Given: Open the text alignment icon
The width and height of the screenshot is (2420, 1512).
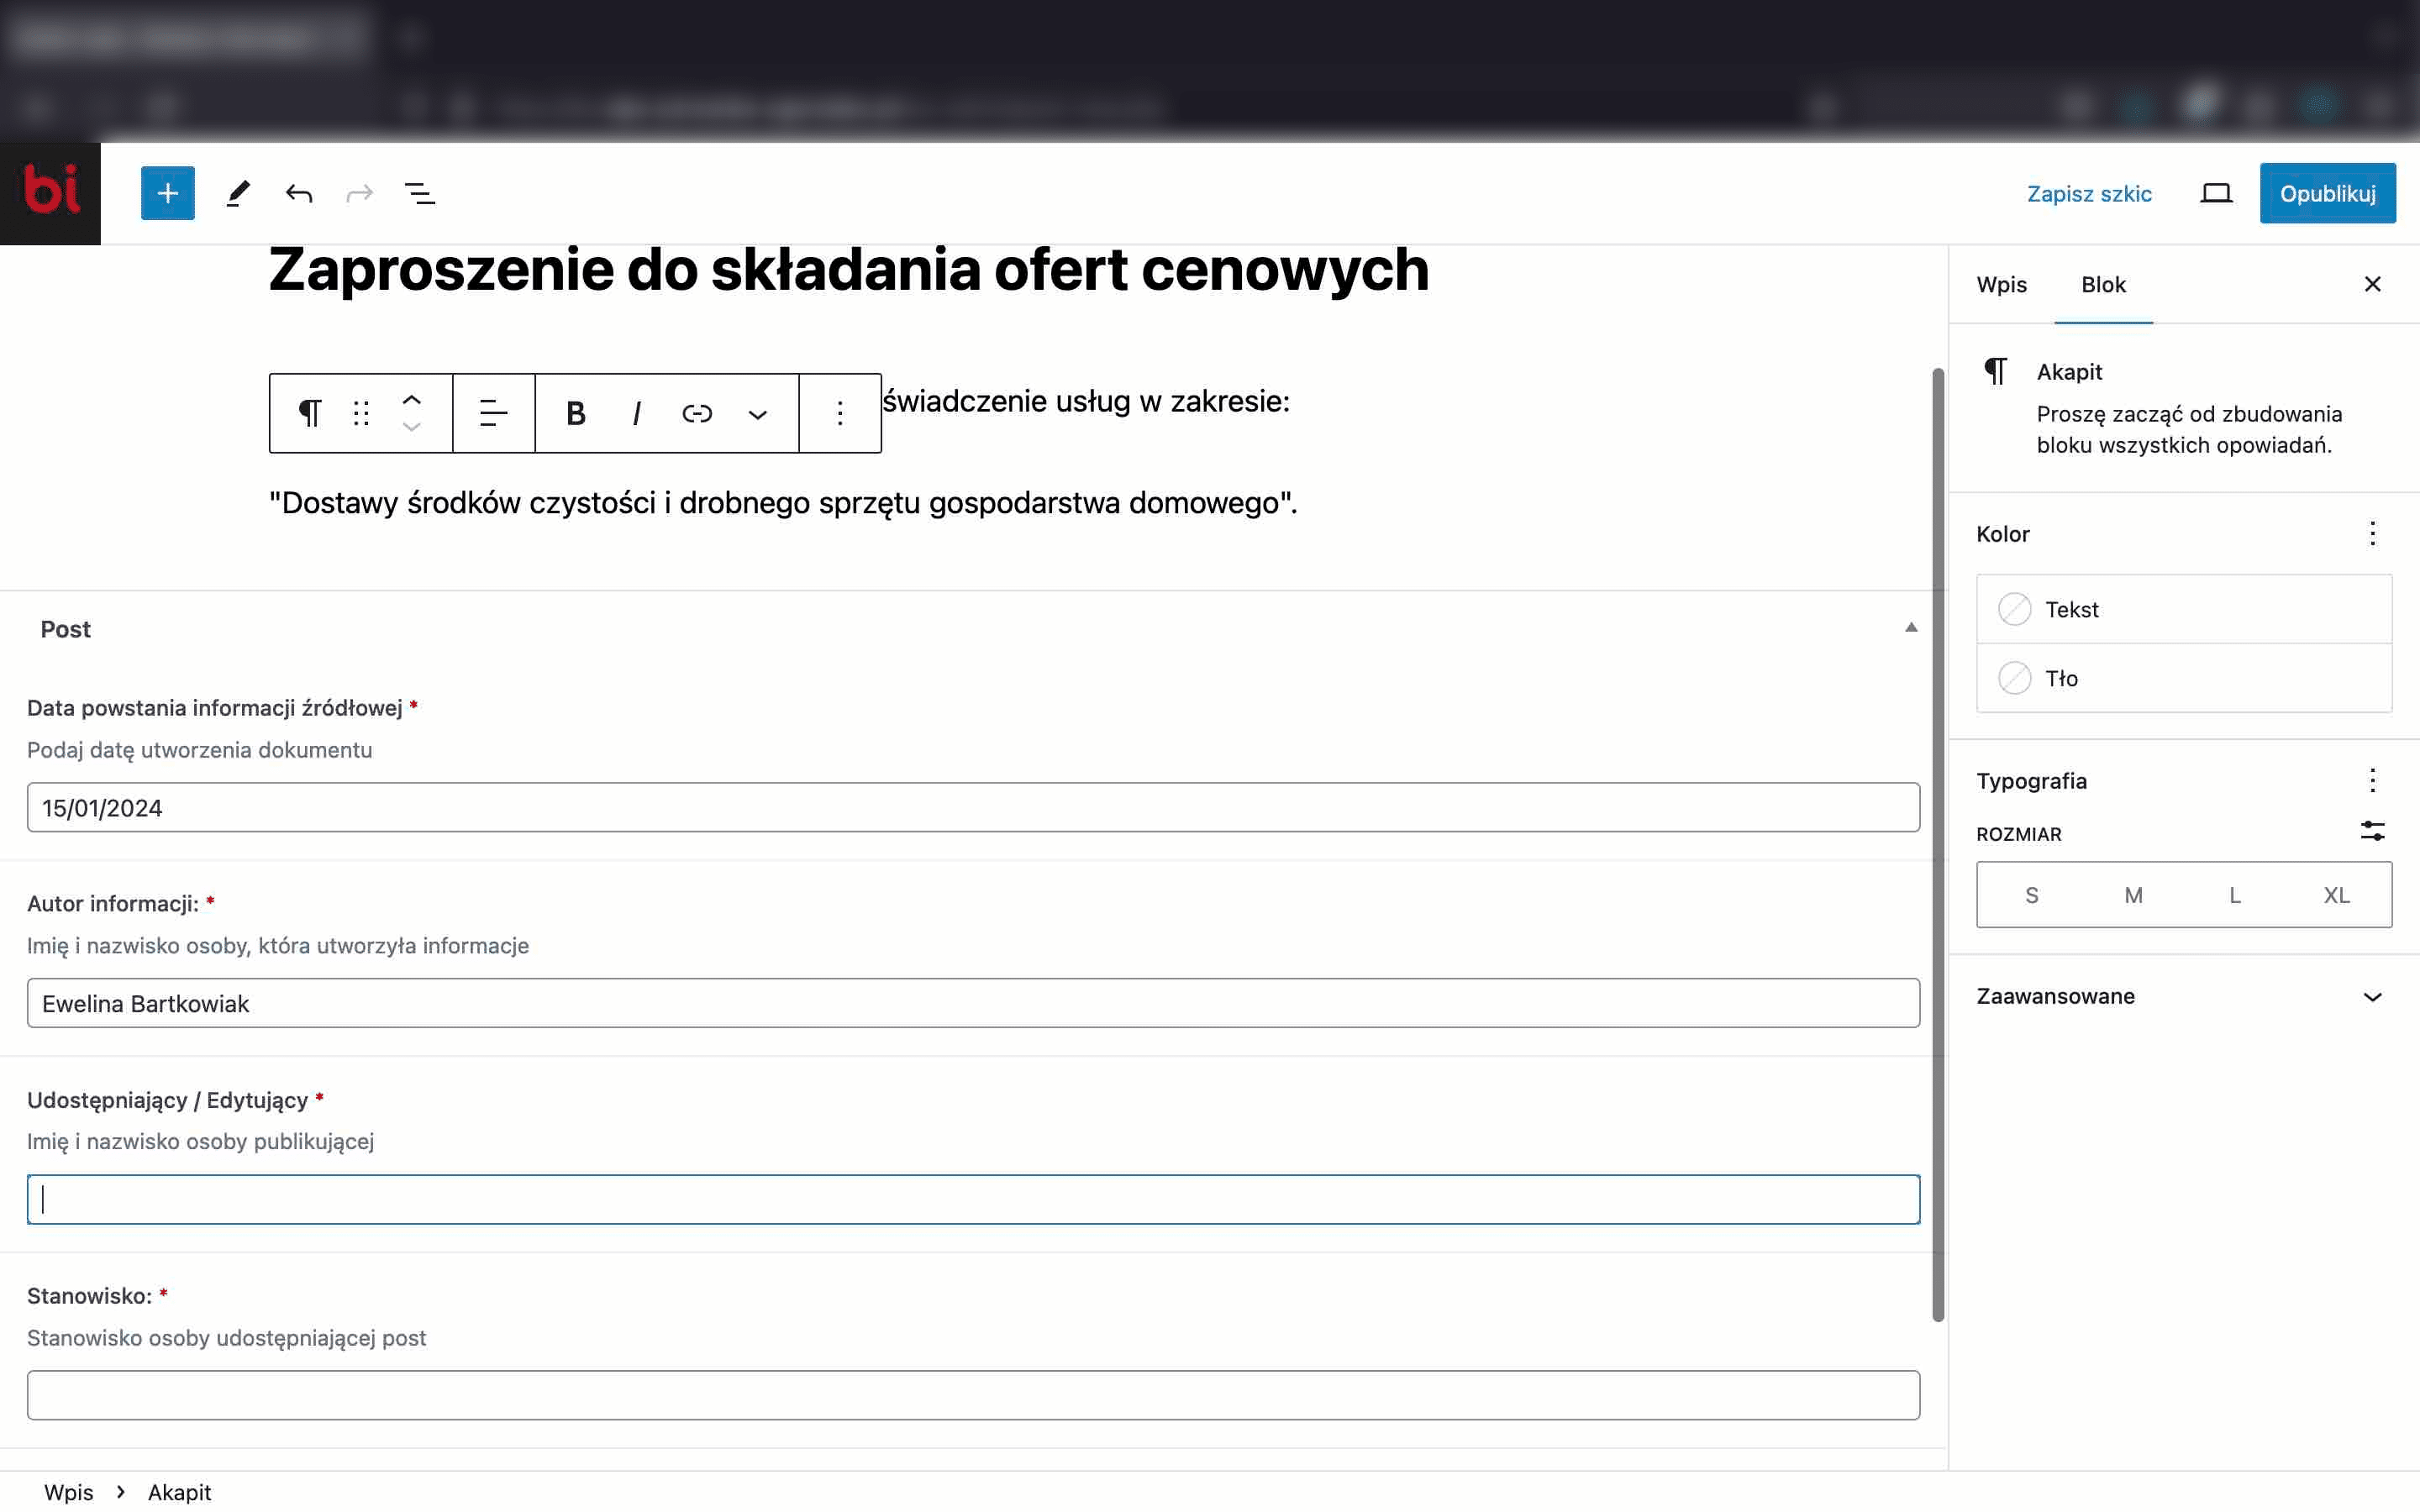Looking at the screenshot, I should [494, 413].
